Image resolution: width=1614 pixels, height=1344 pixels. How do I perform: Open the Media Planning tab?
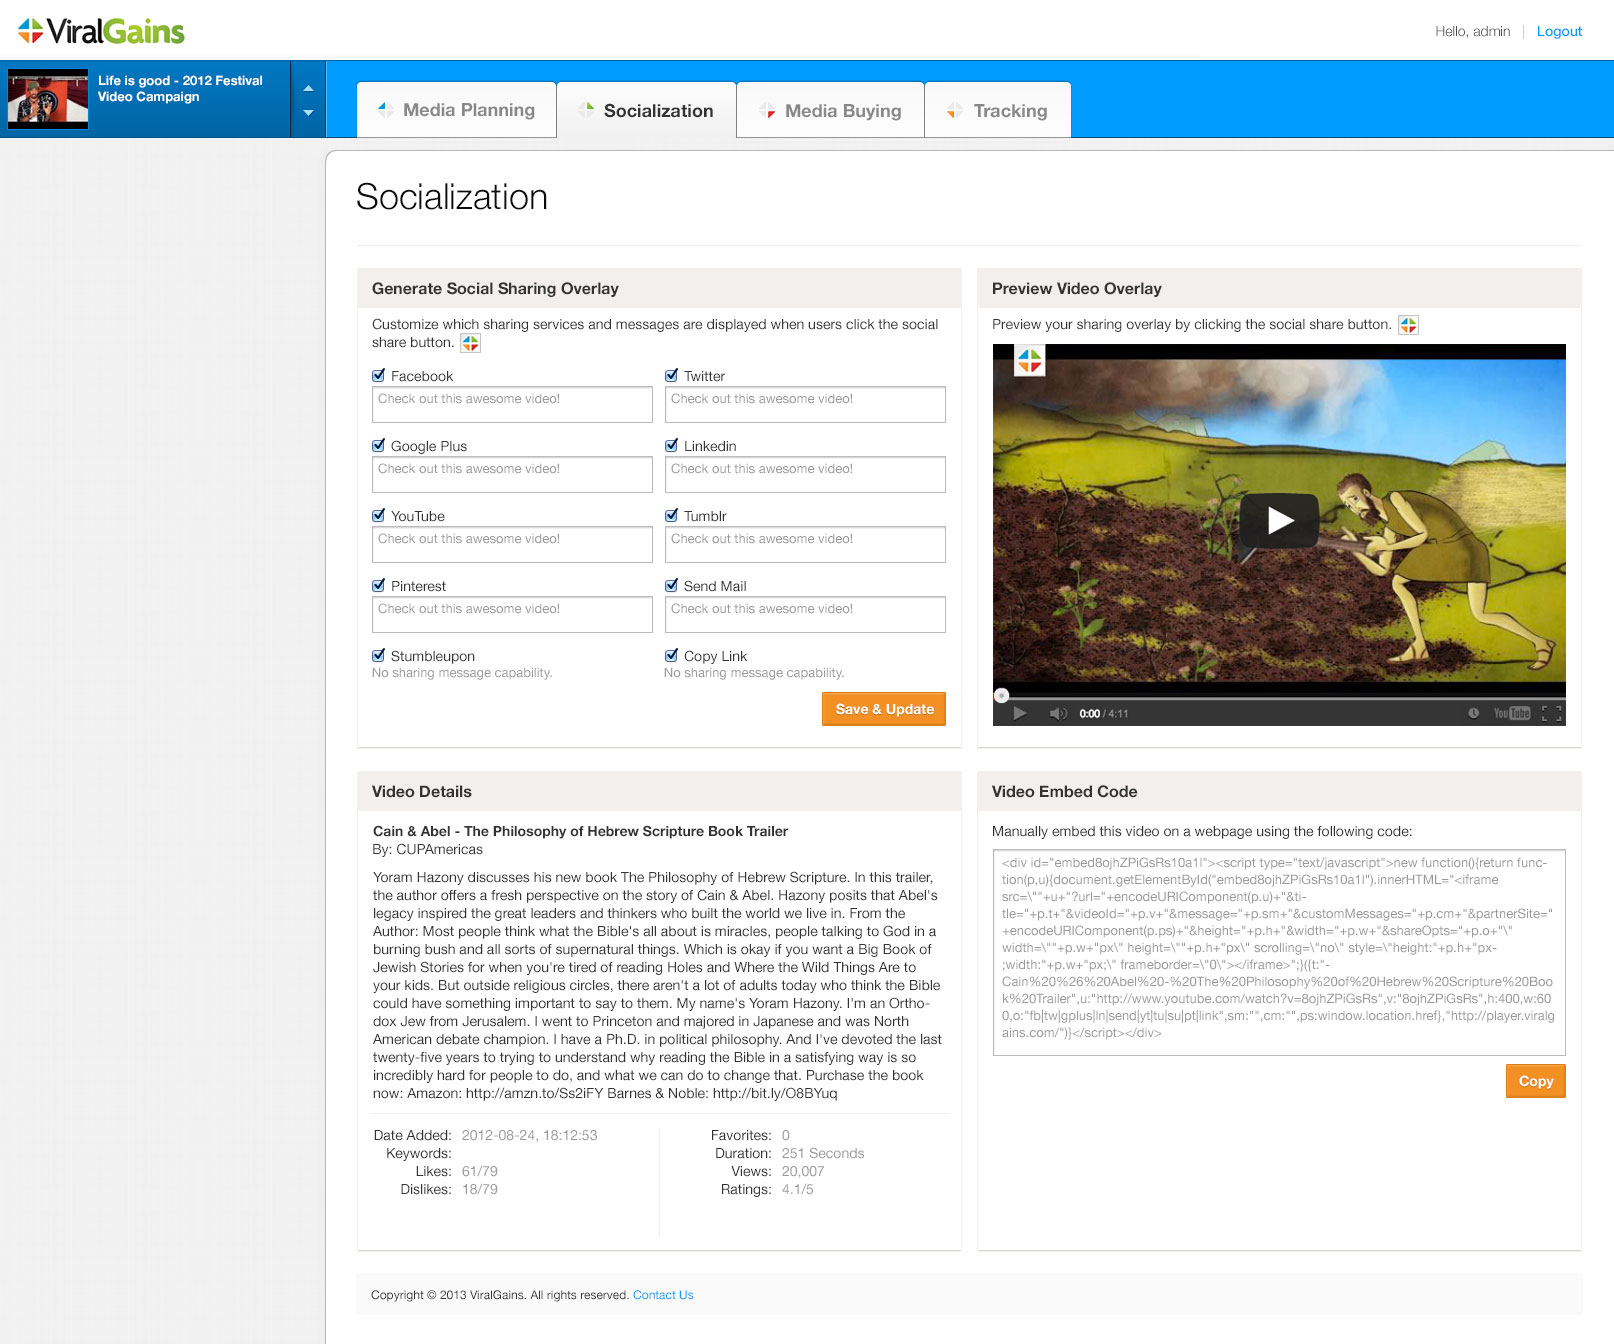coord(456,110)
